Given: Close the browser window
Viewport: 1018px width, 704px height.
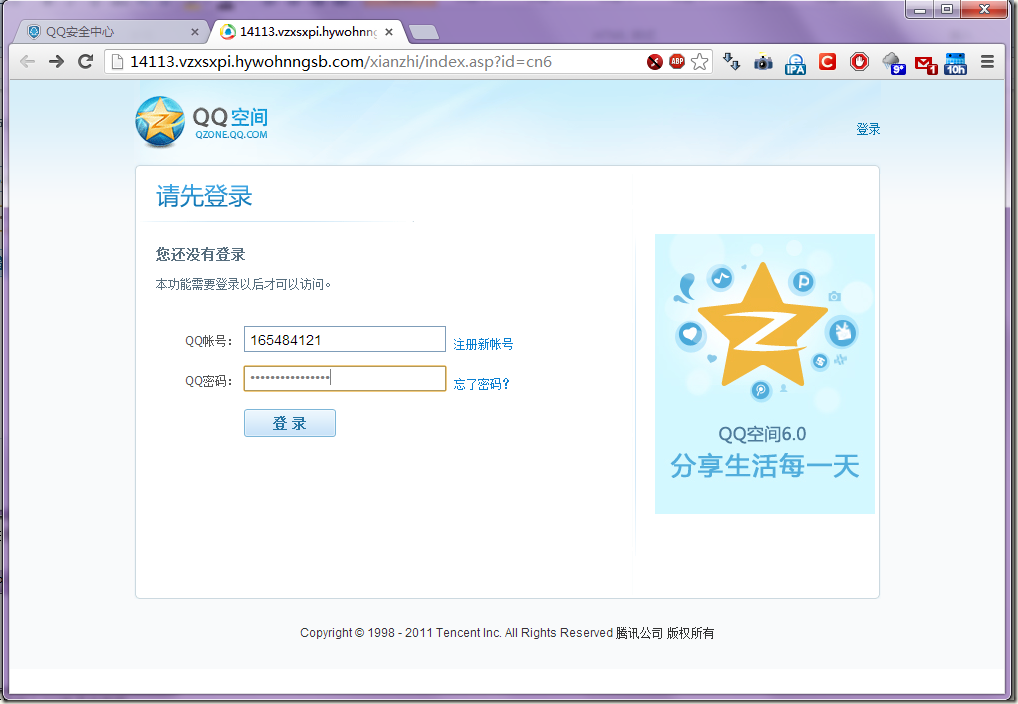Looking at the screenshot, I should tap(984, 9).
